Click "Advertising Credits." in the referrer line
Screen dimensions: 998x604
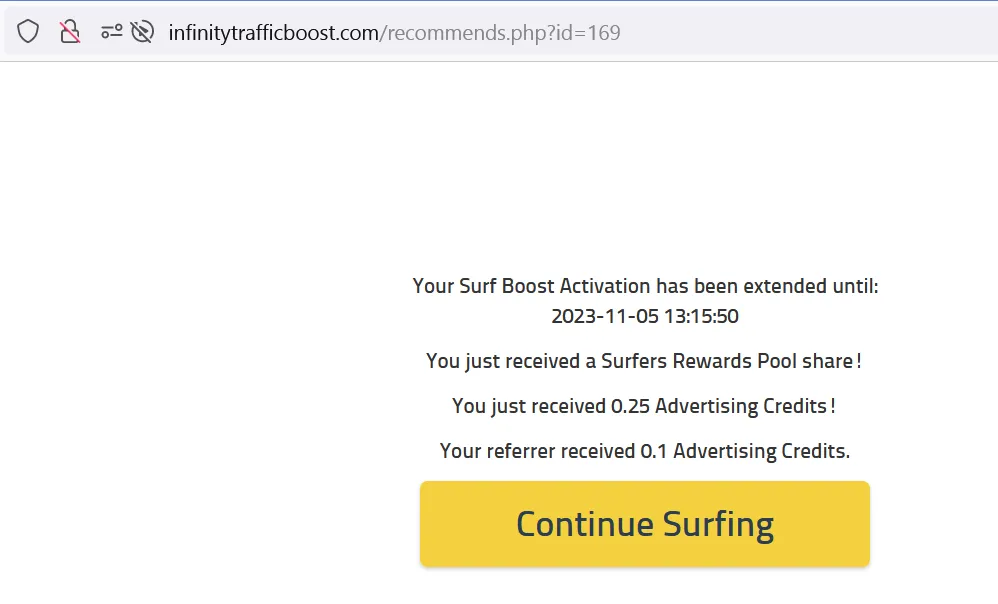pyautogui.click(x=761, y=451)
